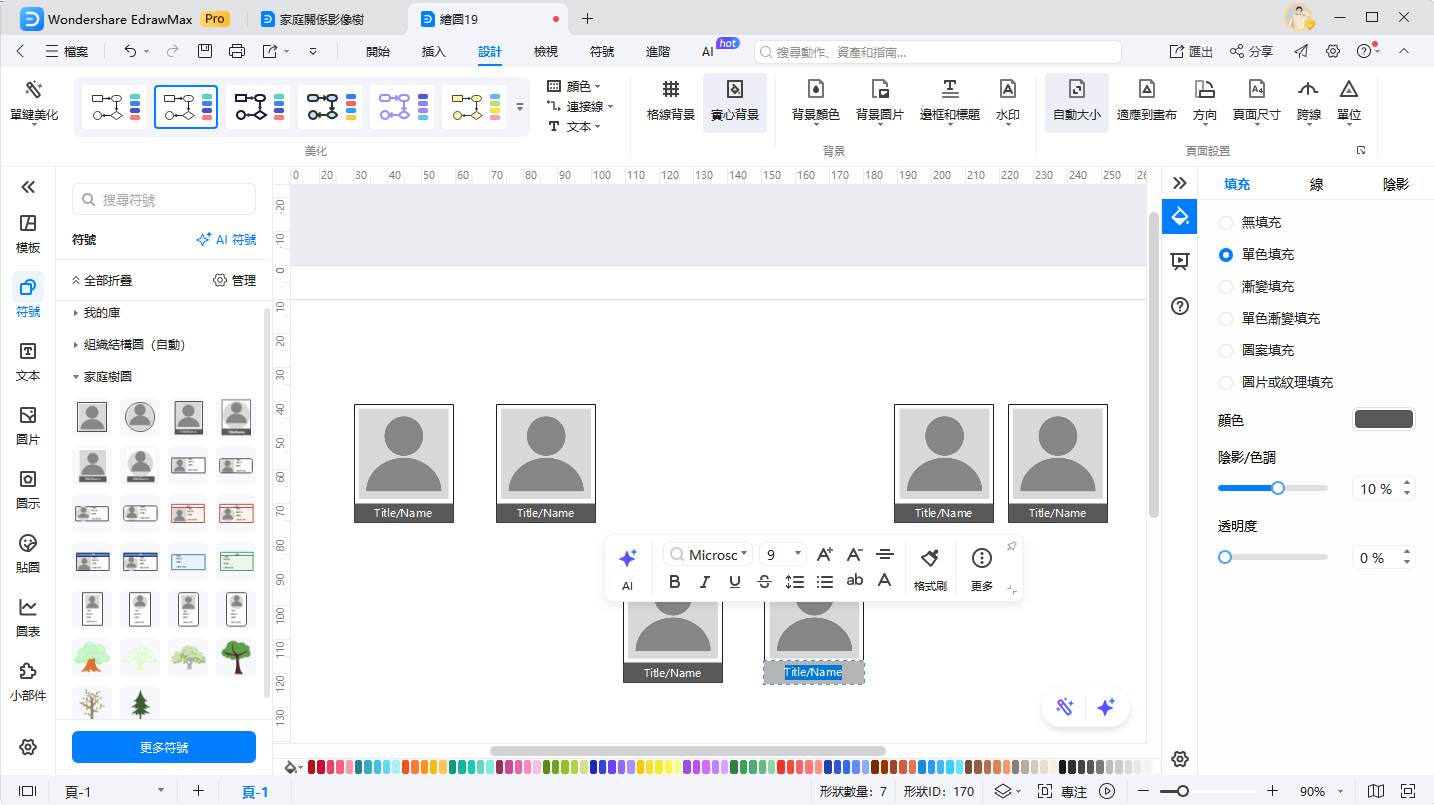Select the No Fill (無填充) radio option
This screenshot has width=1434, height=805.
click(1225, 223)
